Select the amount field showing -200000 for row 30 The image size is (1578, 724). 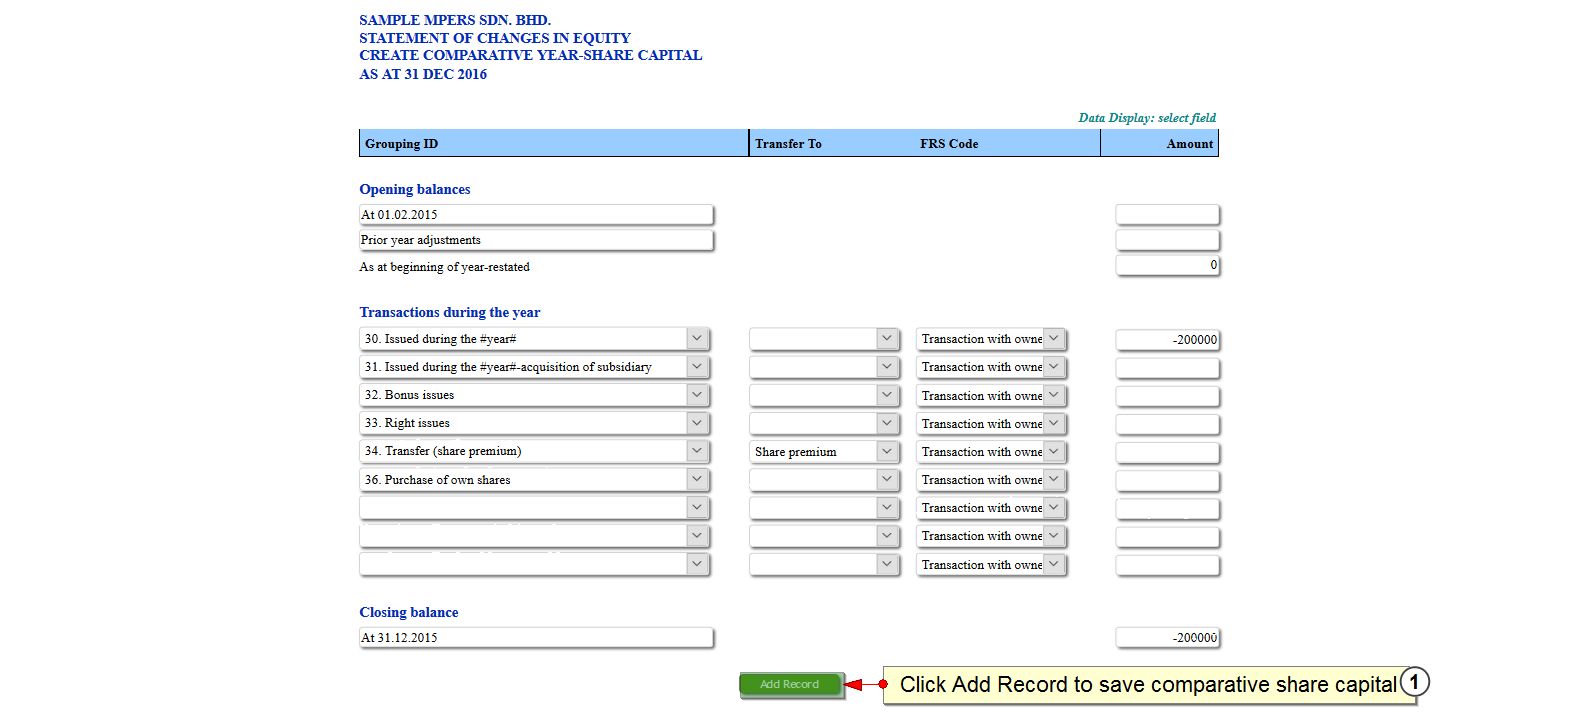(1167, 340)
